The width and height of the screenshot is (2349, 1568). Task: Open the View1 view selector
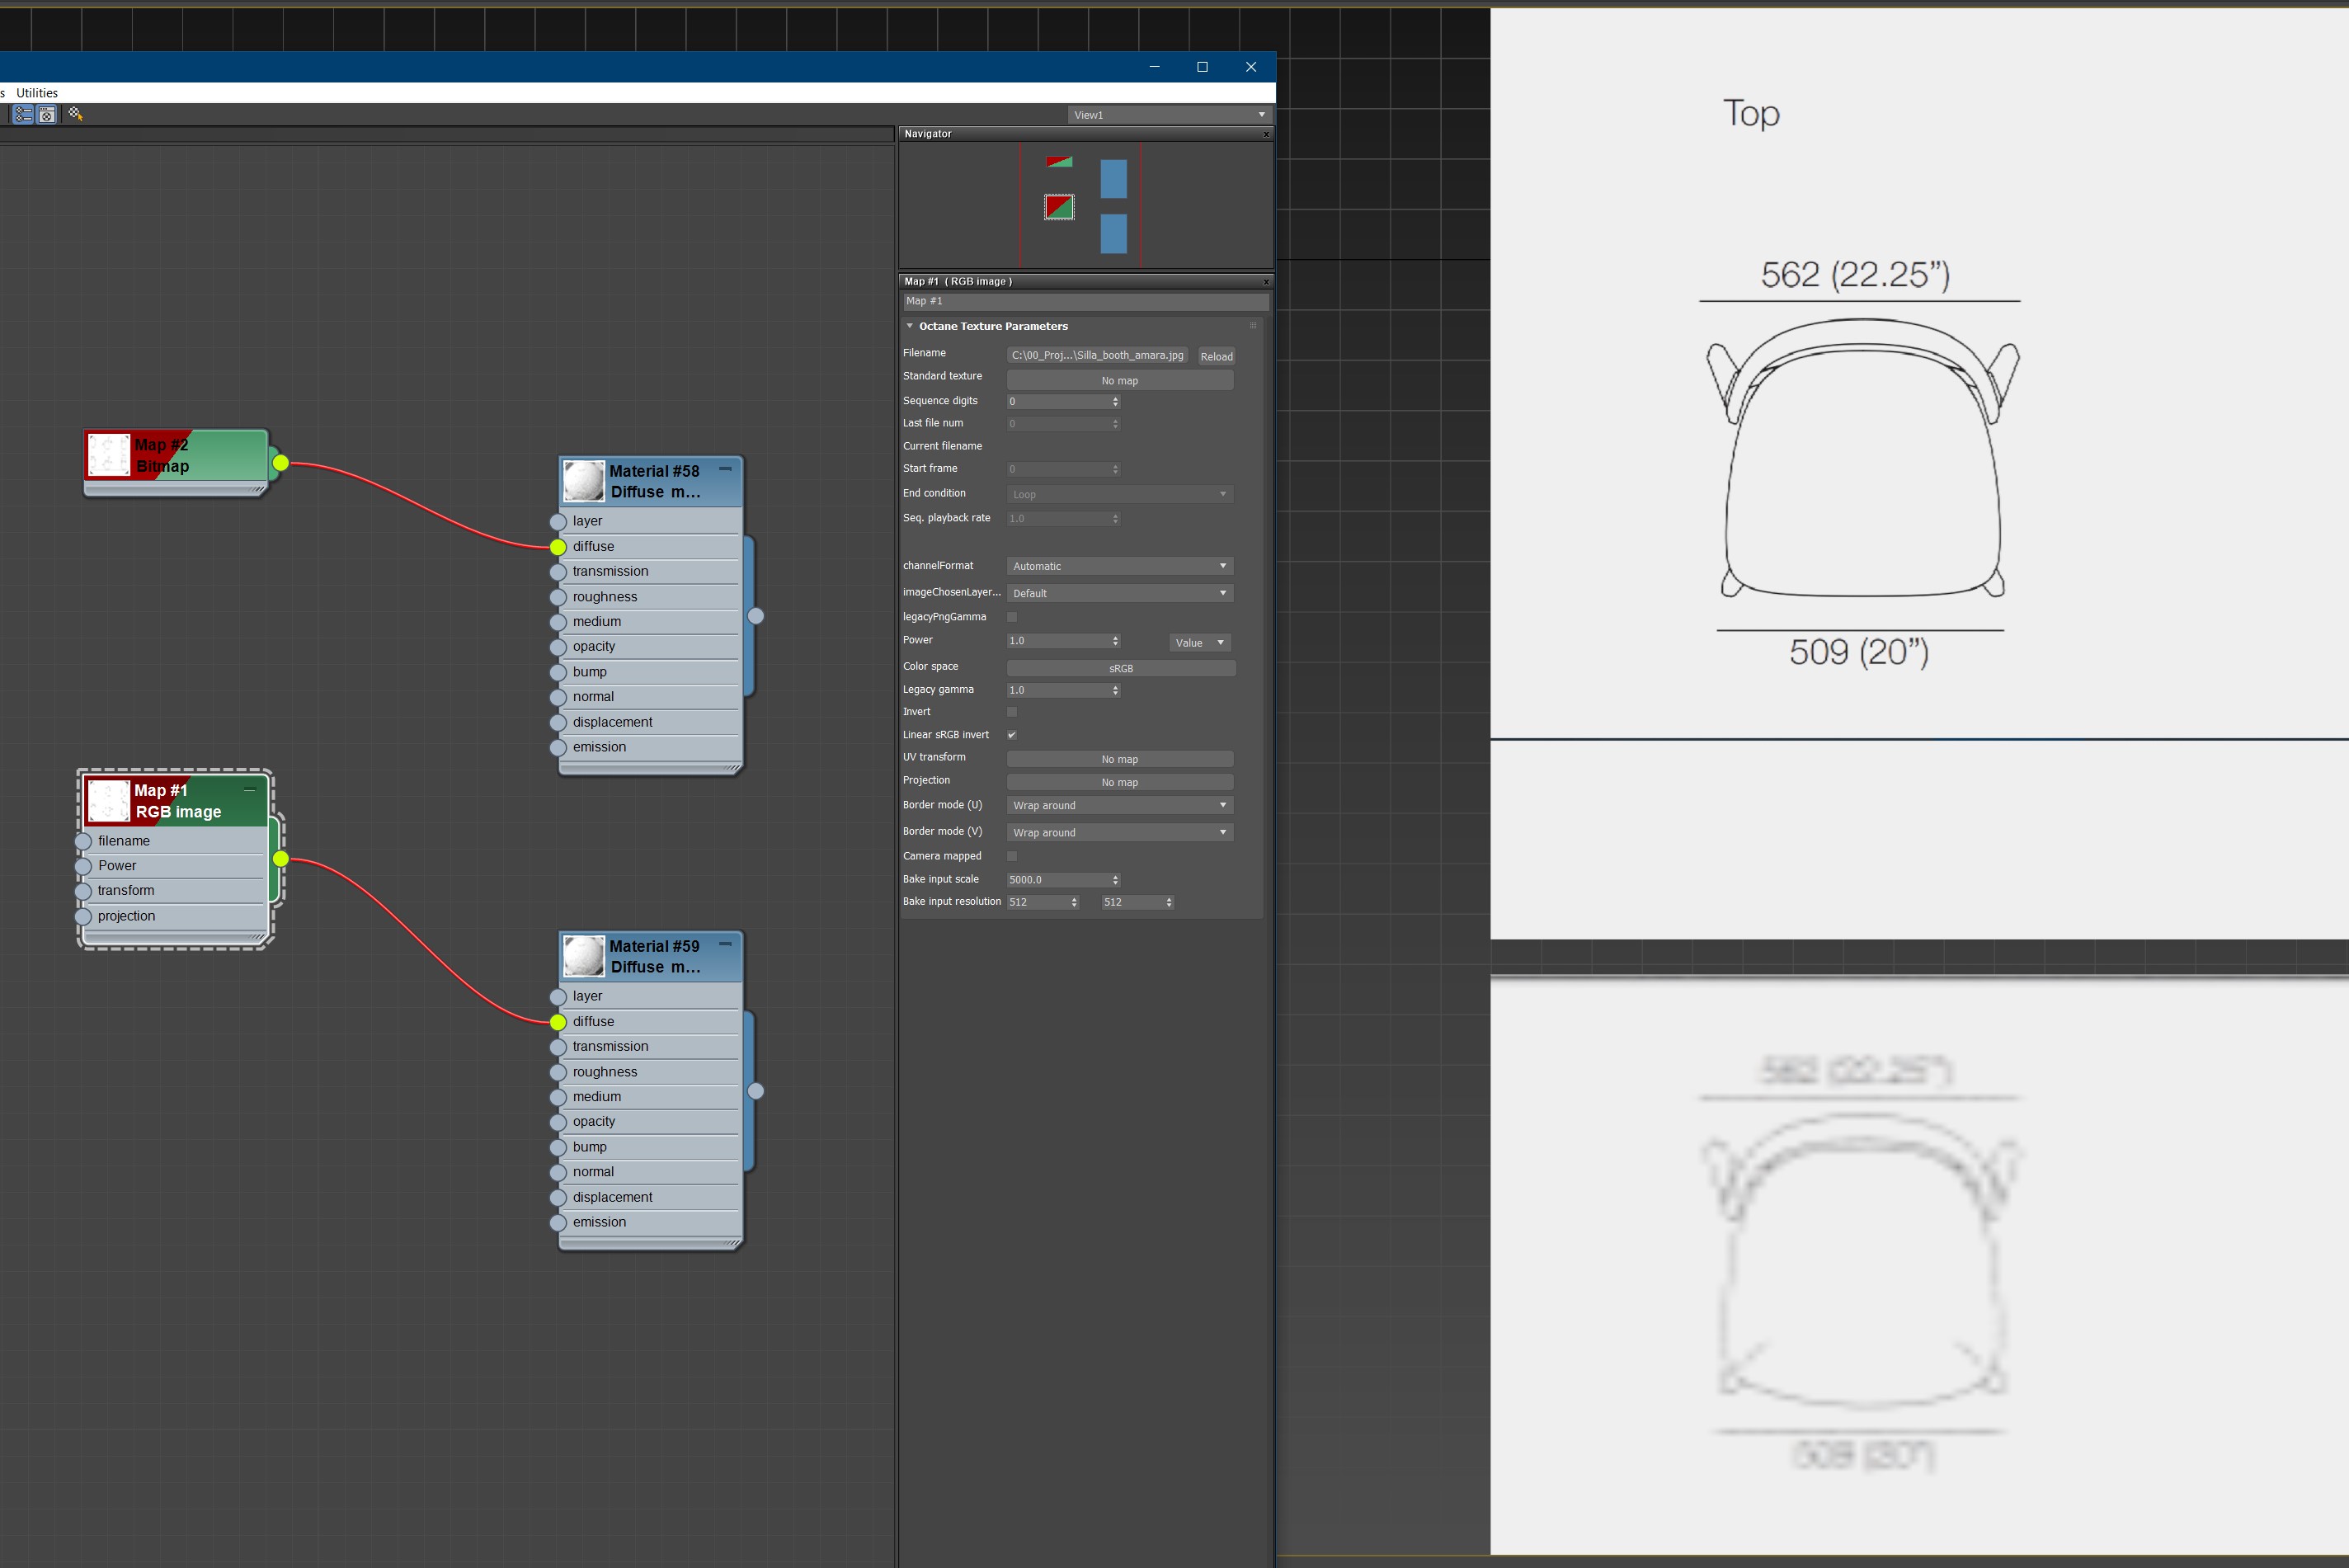tap(1168, 115)
